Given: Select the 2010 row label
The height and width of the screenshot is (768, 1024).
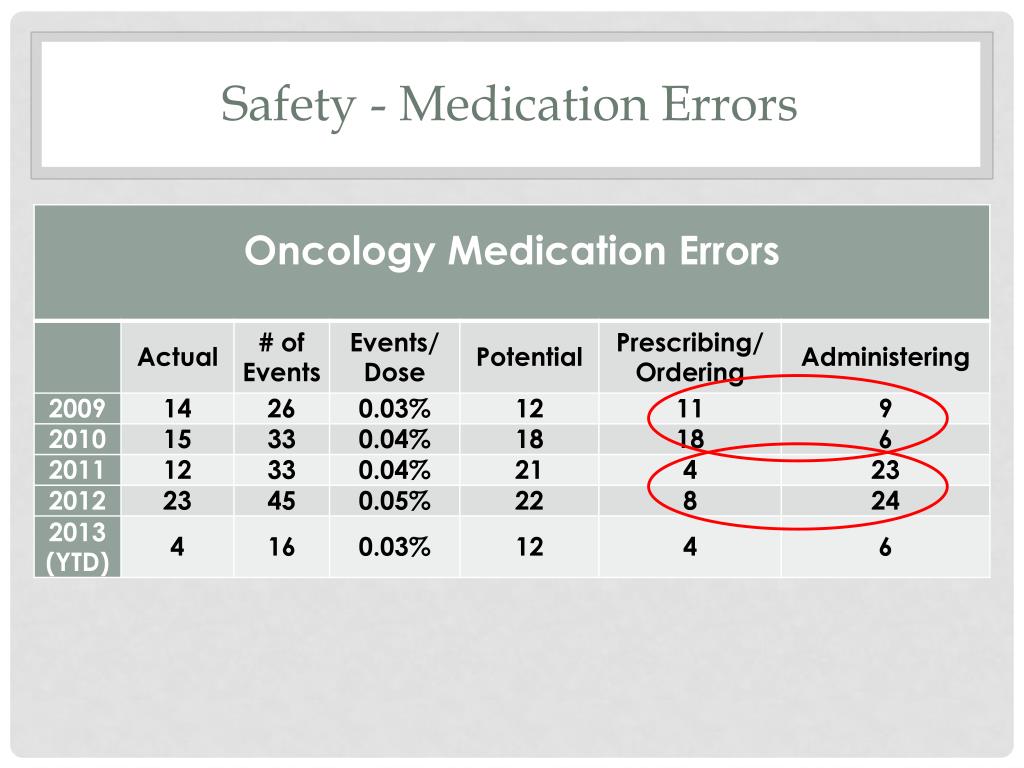Looking at the screenshot, I should click(x=78, y=439).
